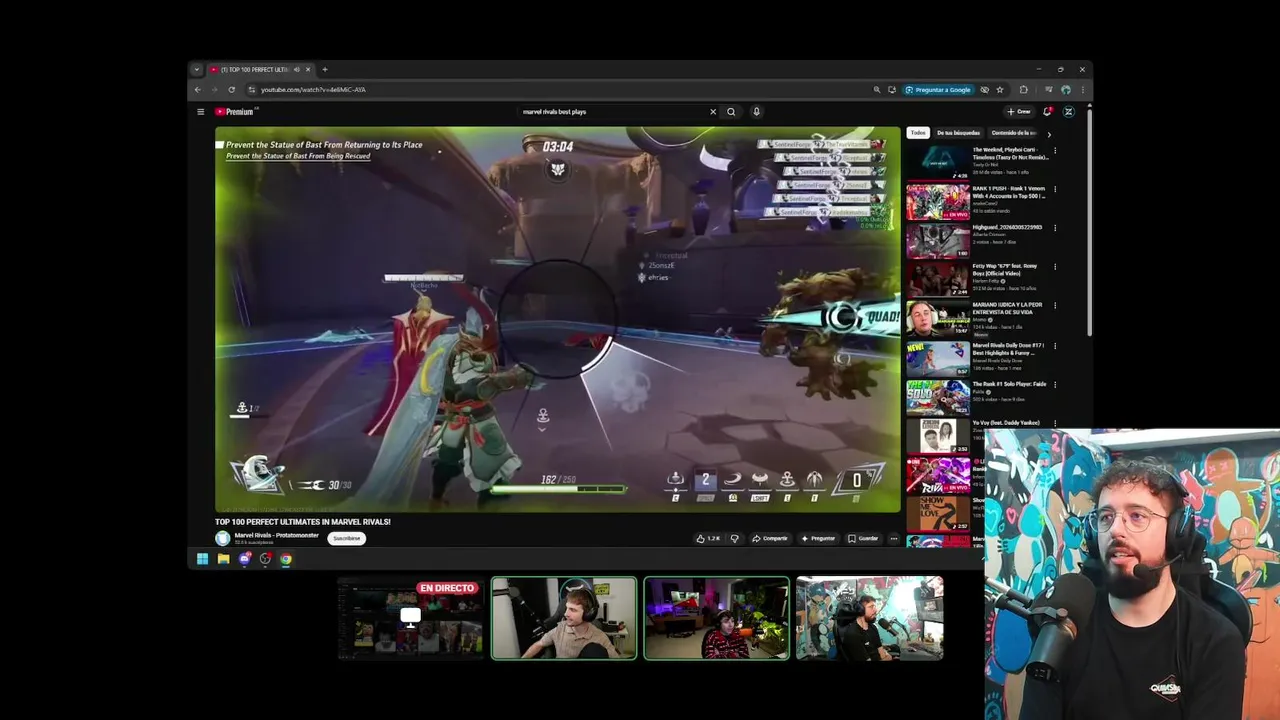Viewport: 1280px width, 720px height.
Task: Bookmark this page with the star icon
Action: point(999,90)
